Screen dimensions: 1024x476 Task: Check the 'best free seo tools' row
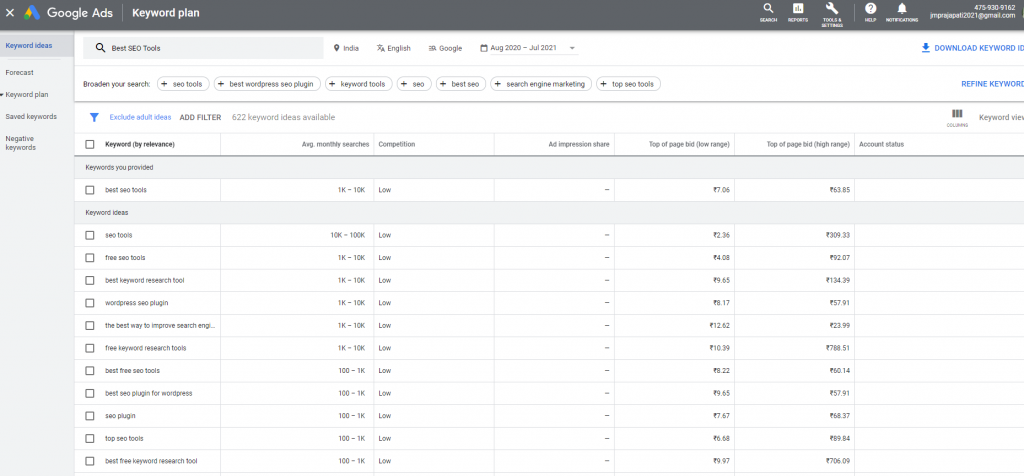pyautogui.click(x=89, y=371)
